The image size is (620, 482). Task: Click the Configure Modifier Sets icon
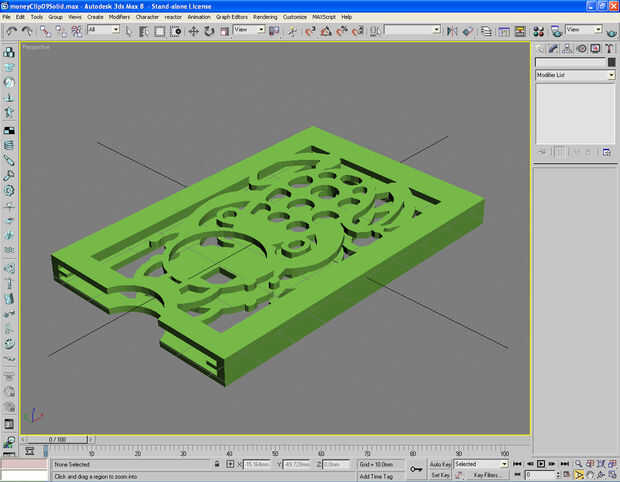[607, 152]
